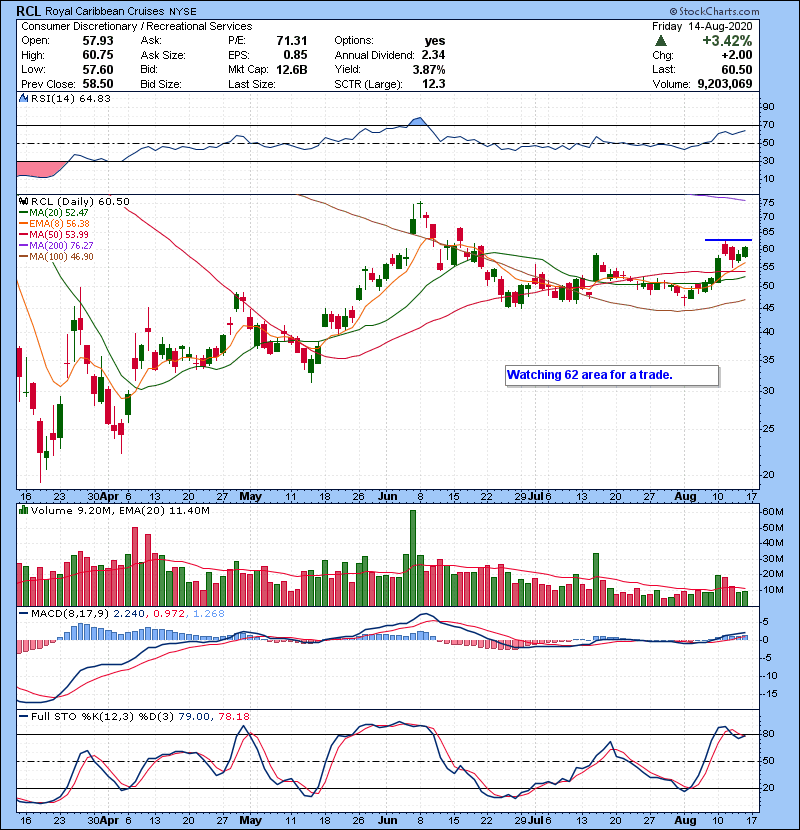Click the 'May' label on the price chart date axis
The image size is (800, 830).
click(250, 497)
